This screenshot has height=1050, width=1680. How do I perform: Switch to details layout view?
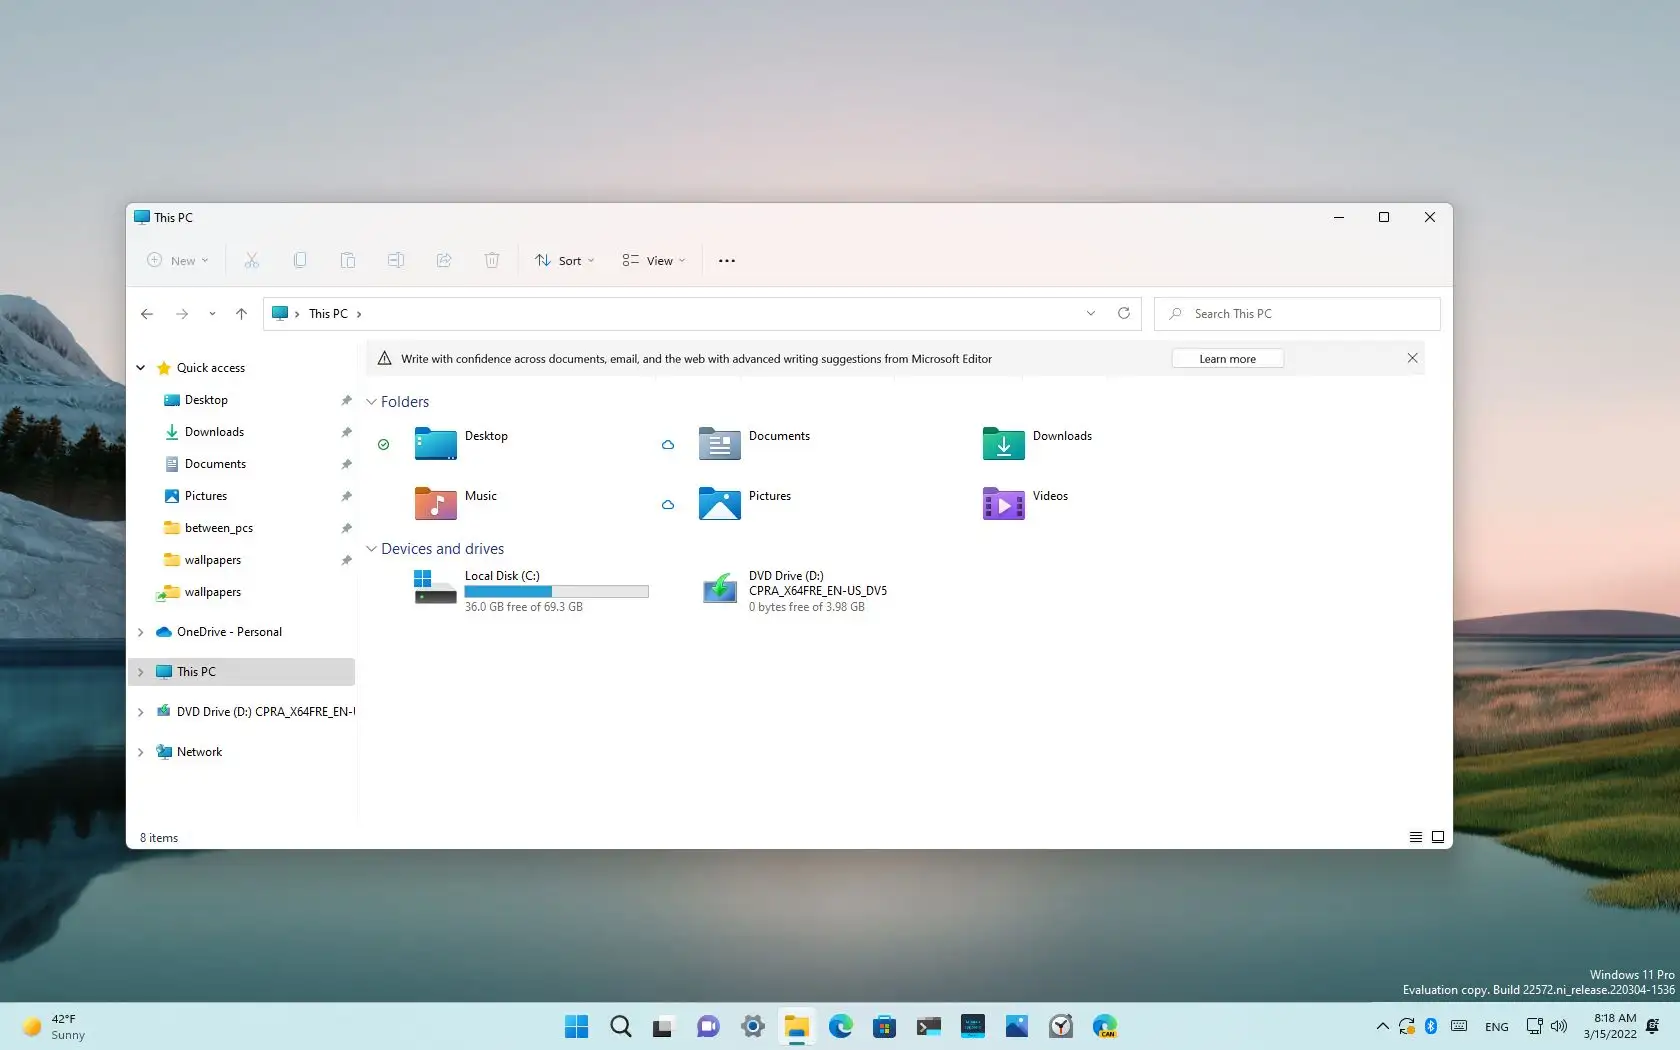[1415, 837]
